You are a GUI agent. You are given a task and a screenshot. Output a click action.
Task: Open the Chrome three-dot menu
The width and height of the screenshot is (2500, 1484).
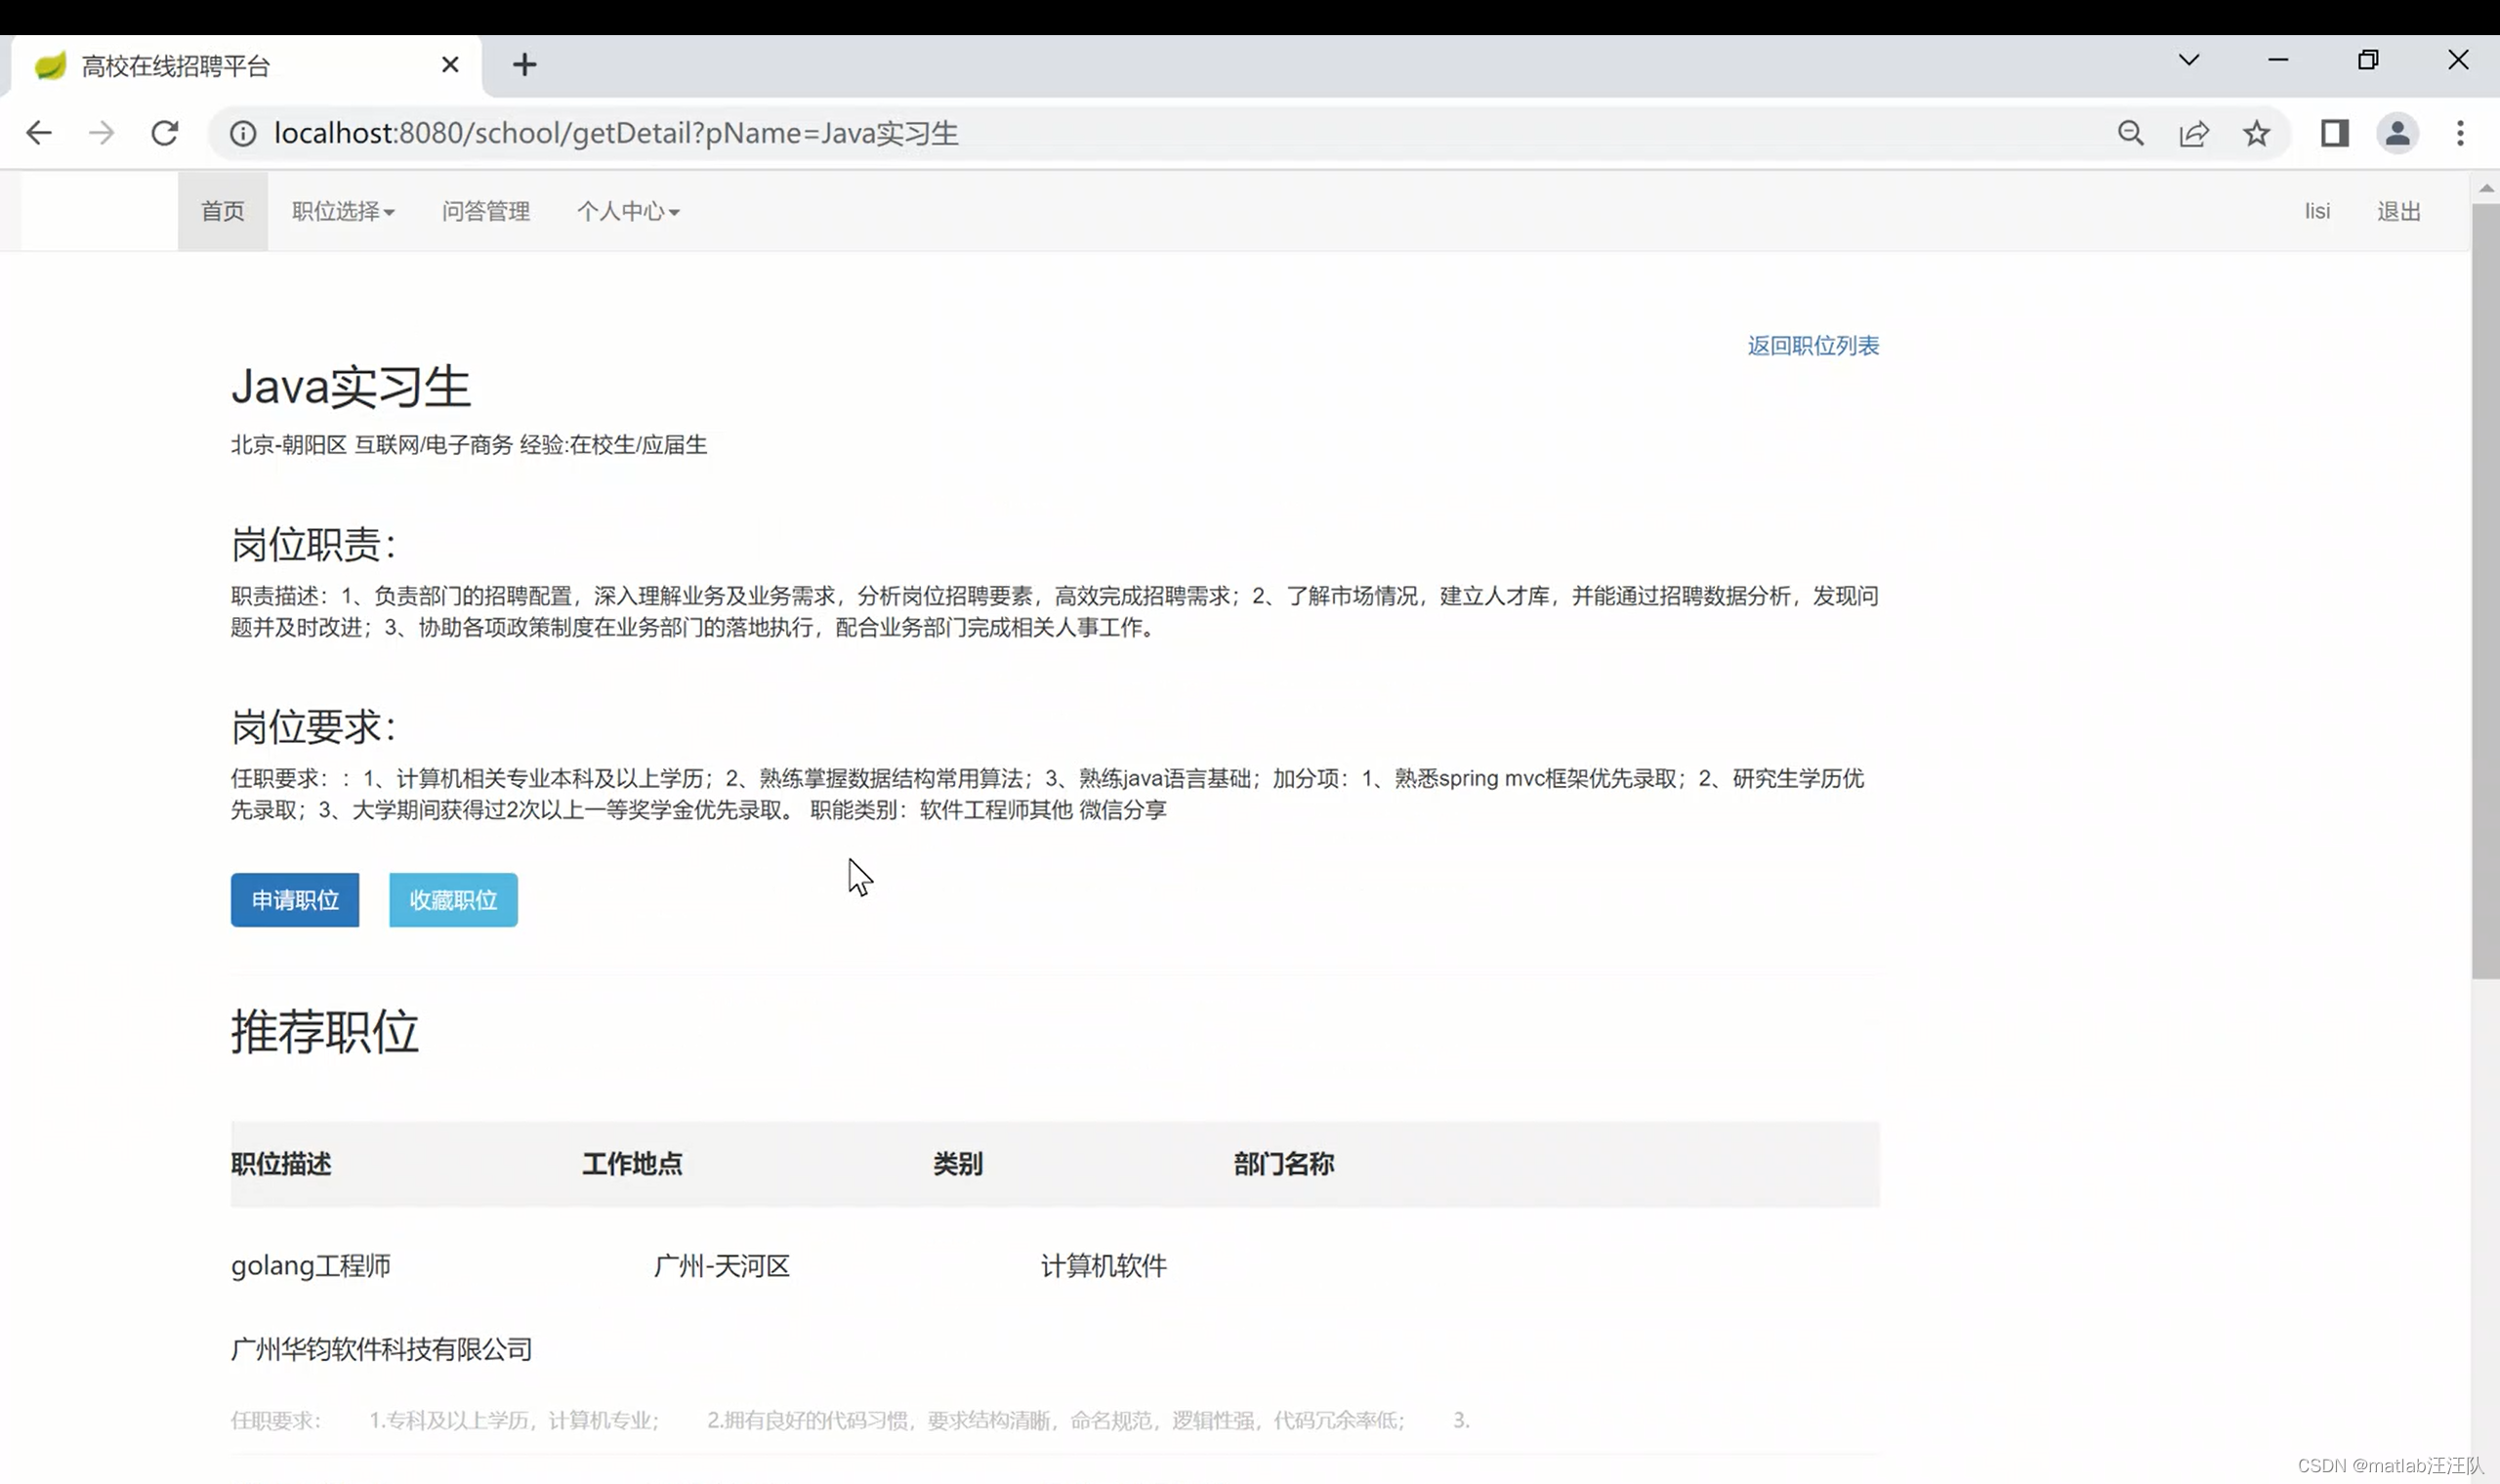tap(2460, 133)
